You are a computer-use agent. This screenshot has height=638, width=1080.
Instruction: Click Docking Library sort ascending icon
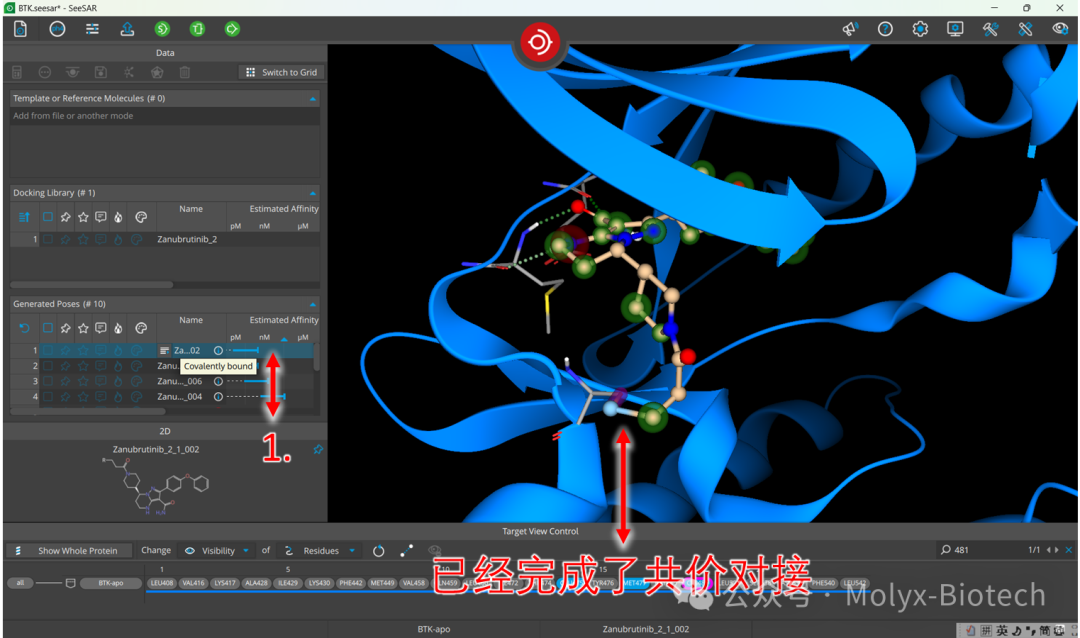tap(24, 217)
